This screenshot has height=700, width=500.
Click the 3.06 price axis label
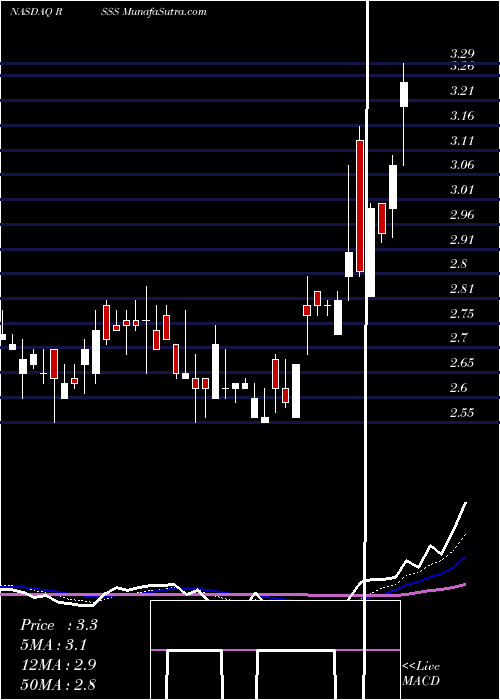point(462,165)
